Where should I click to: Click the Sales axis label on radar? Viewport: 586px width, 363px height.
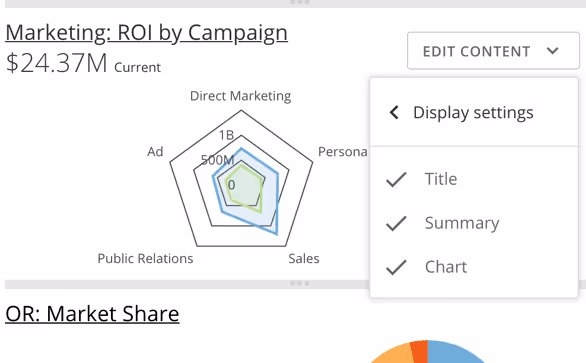(304, 259)
